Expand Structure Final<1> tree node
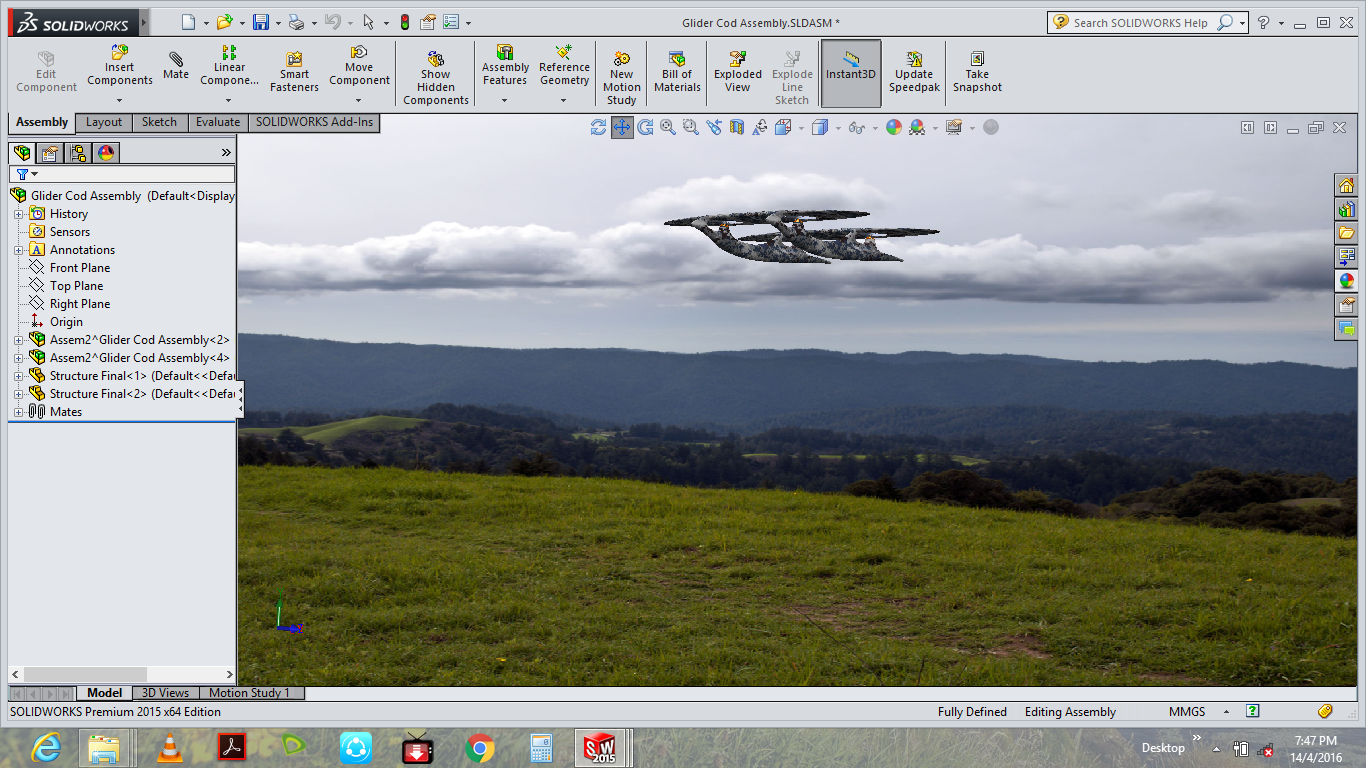Image resolution: width=1366 pixels, height=768 pixels. (x=18, y=376)
